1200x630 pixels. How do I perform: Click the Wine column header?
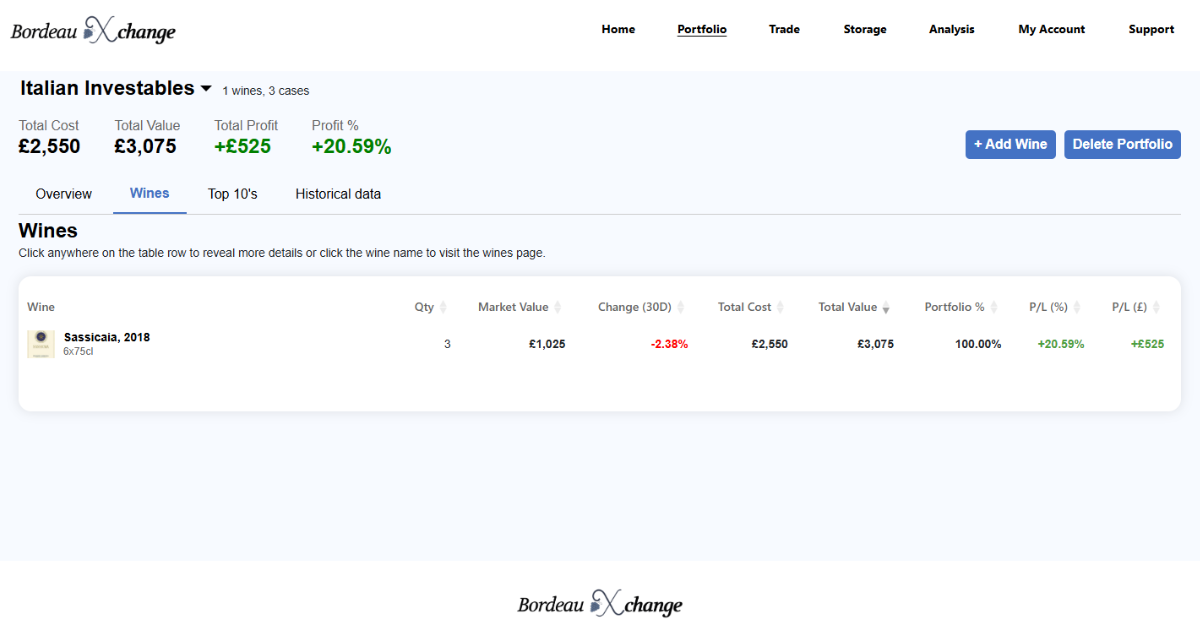pyautogui.click(x=41, y=307)
